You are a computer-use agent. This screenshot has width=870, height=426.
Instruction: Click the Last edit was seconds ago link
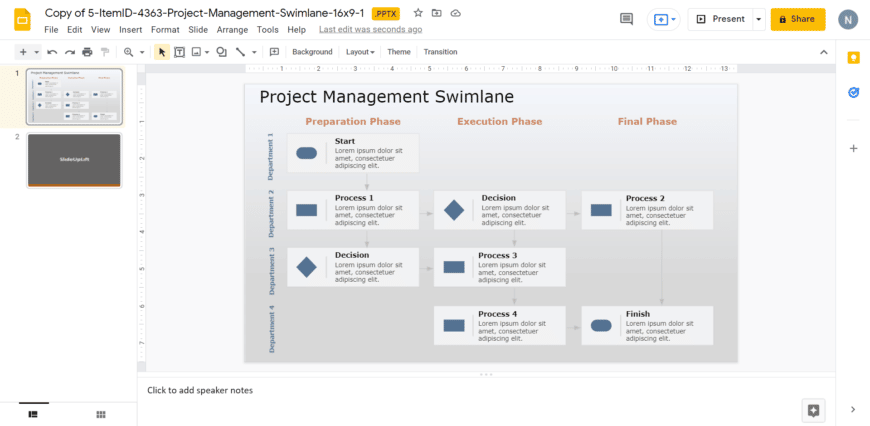tap(371, 29)
